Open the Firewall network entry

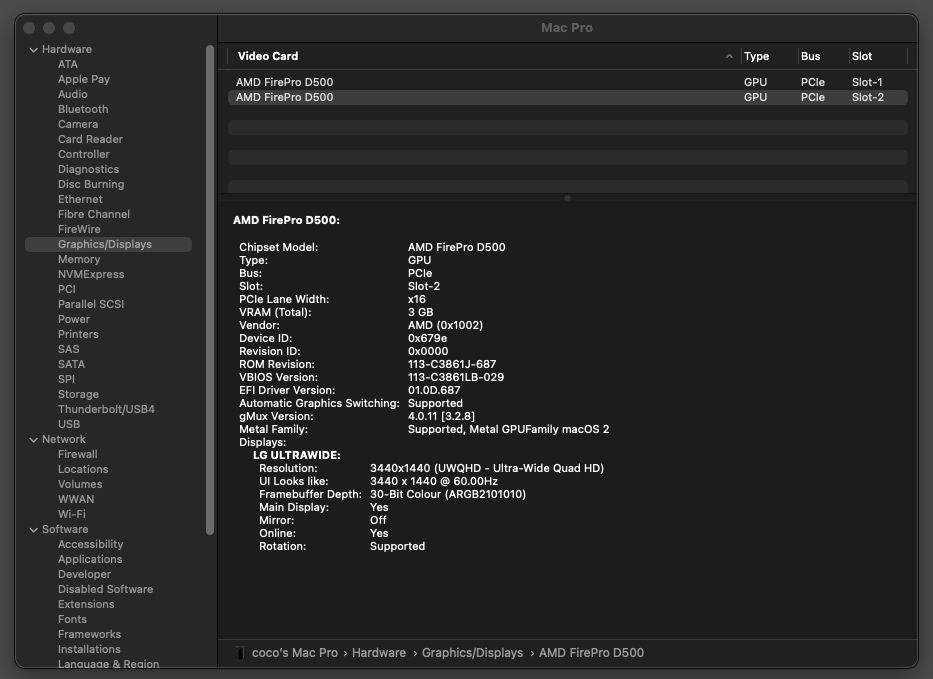click(x=78, y=454)
